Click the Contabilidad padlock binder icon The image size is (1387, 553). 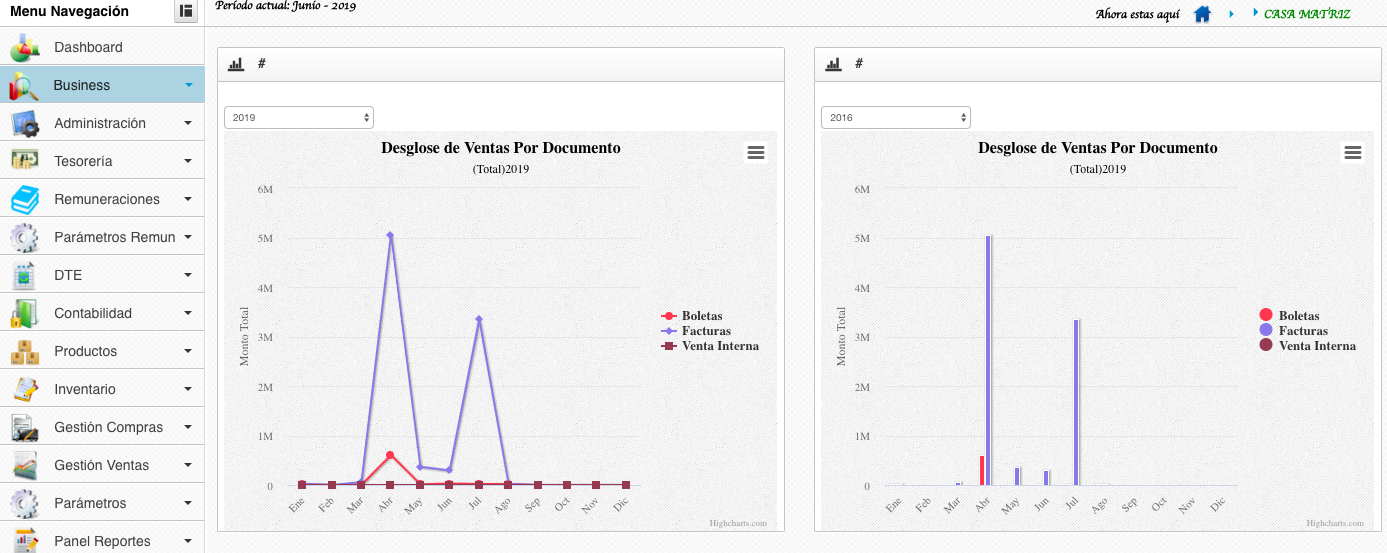(x=24, y=313)
